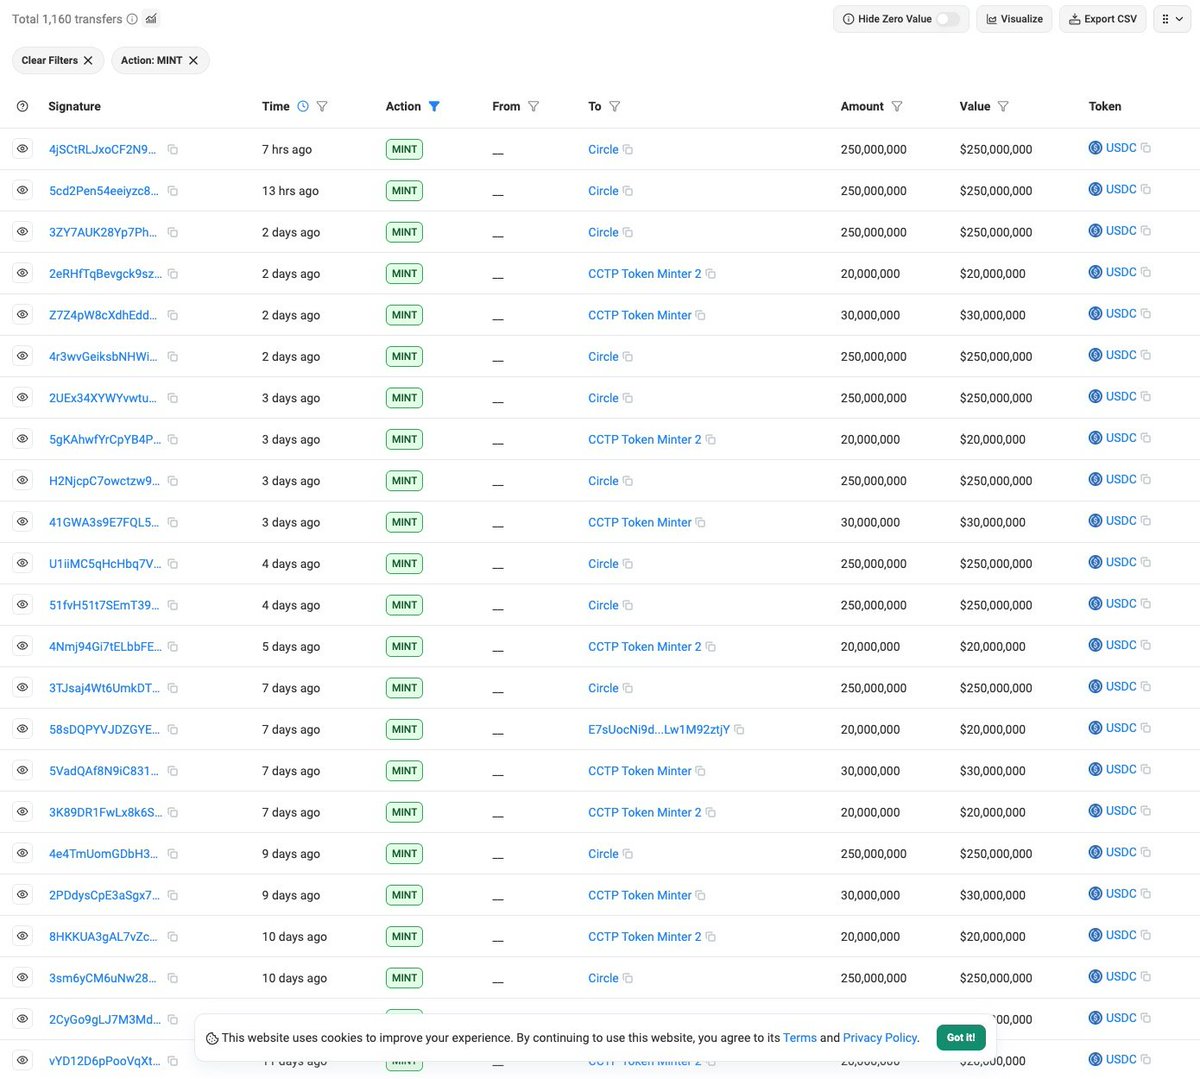Copy signature 41GWA3s9E7FQL5 to clipboard
Viewport: 1200px width, 1079px height.
[173, 523]
